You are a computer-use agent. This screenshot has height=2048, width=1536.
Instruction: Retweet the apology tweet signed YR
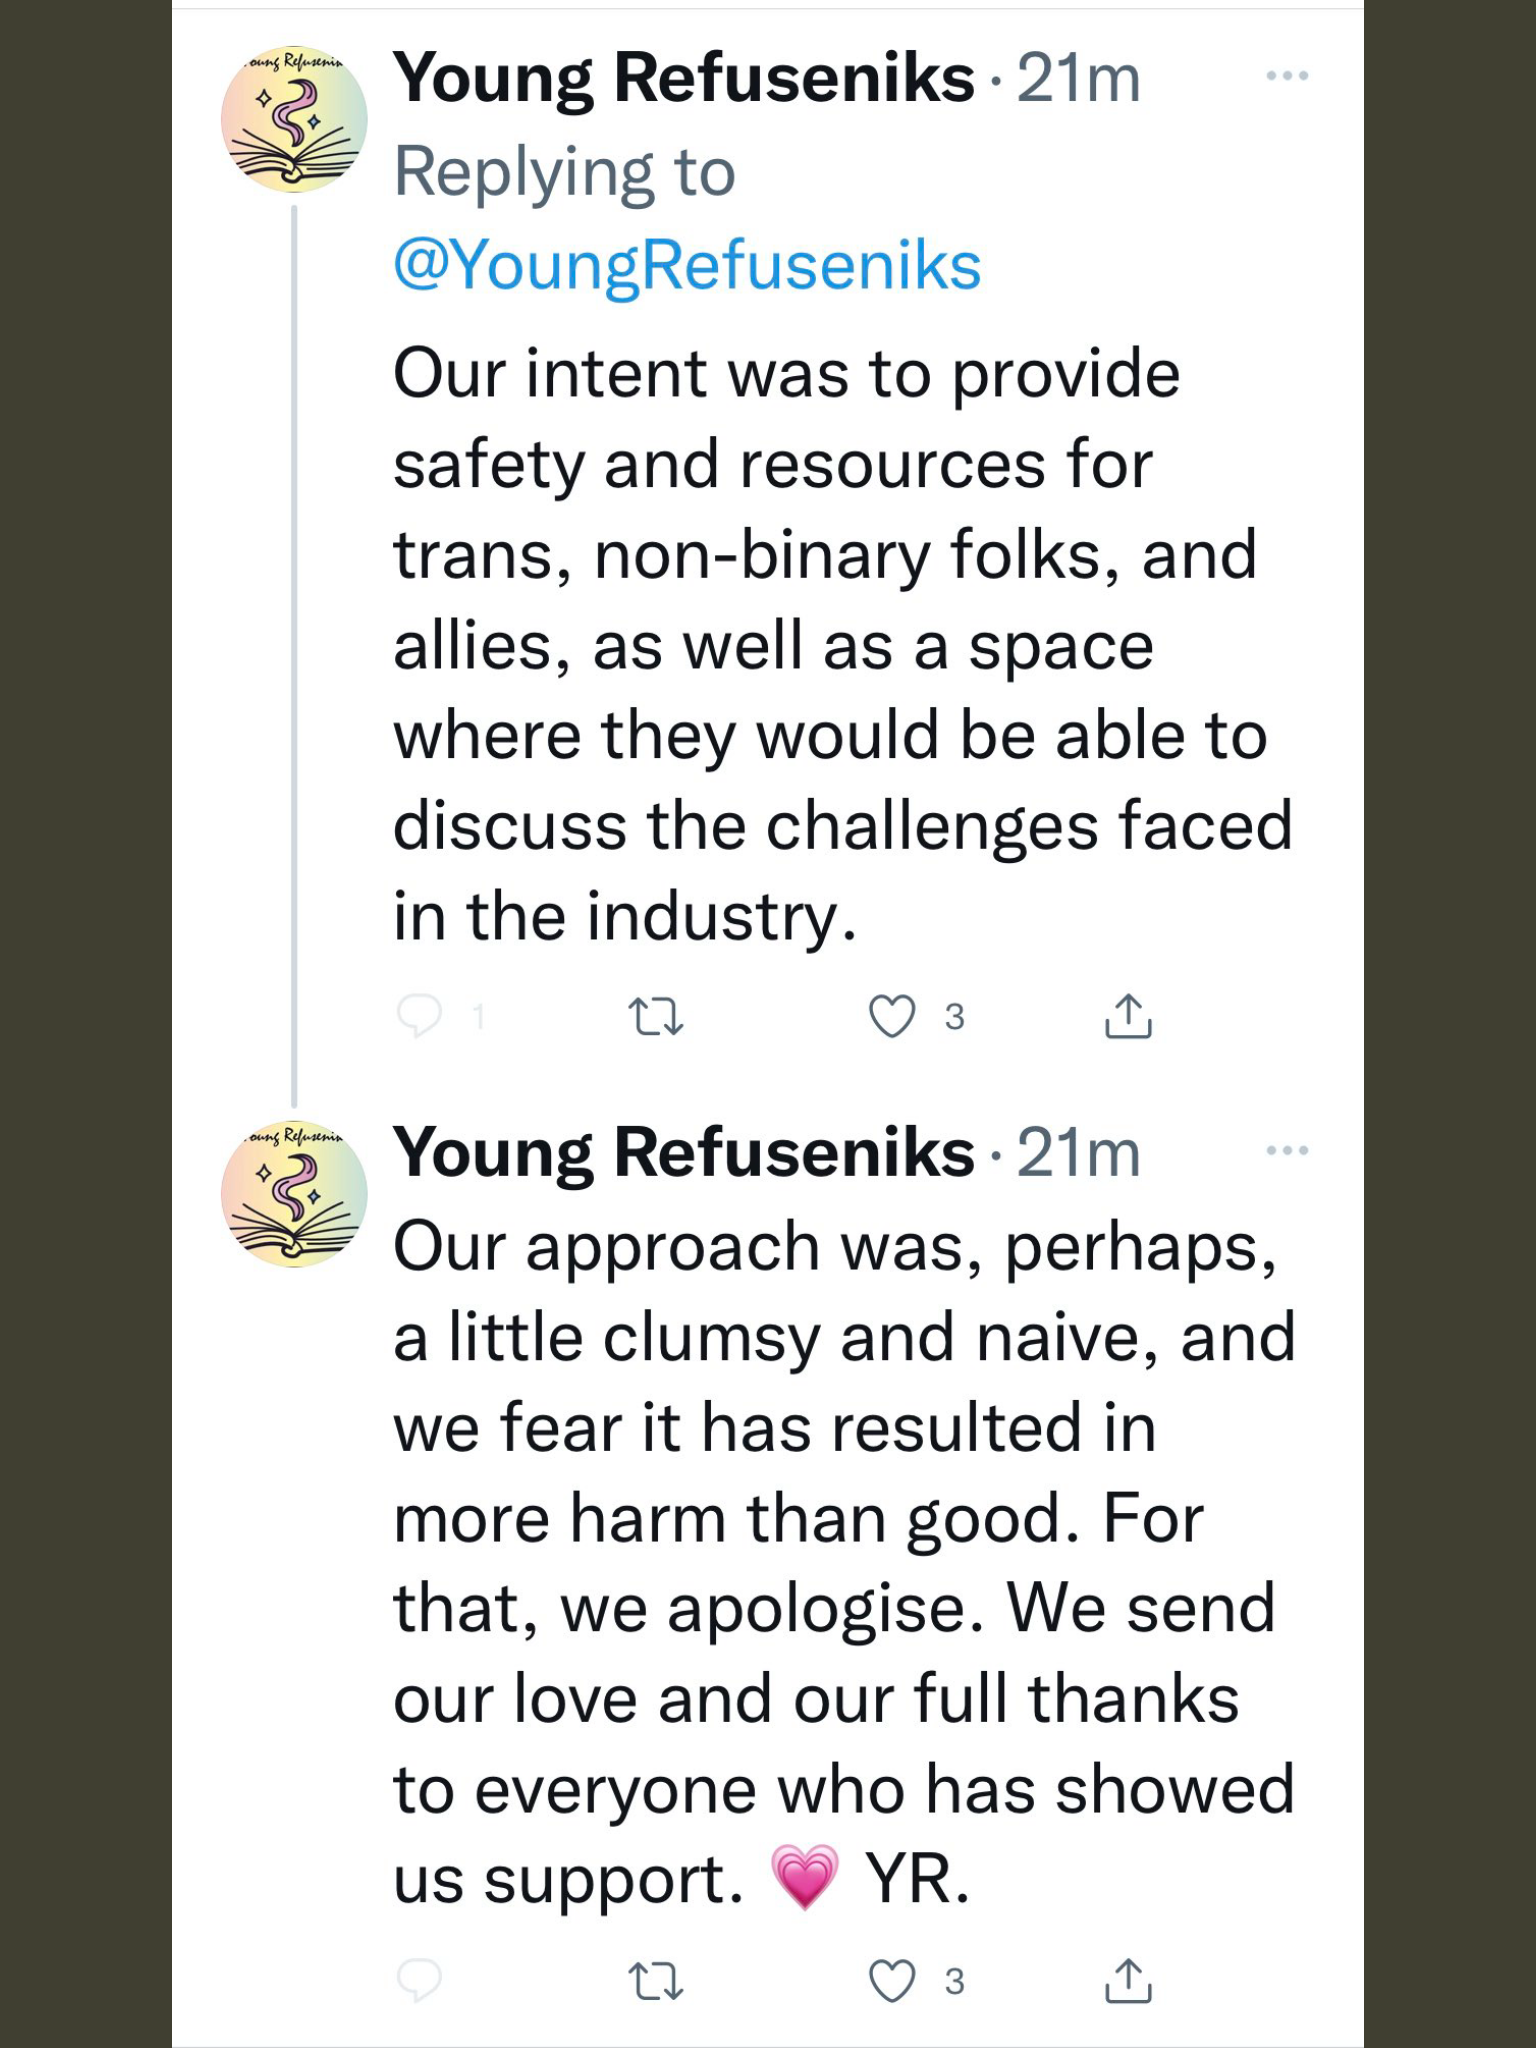pyautogui.click(x=655, y=1981)
